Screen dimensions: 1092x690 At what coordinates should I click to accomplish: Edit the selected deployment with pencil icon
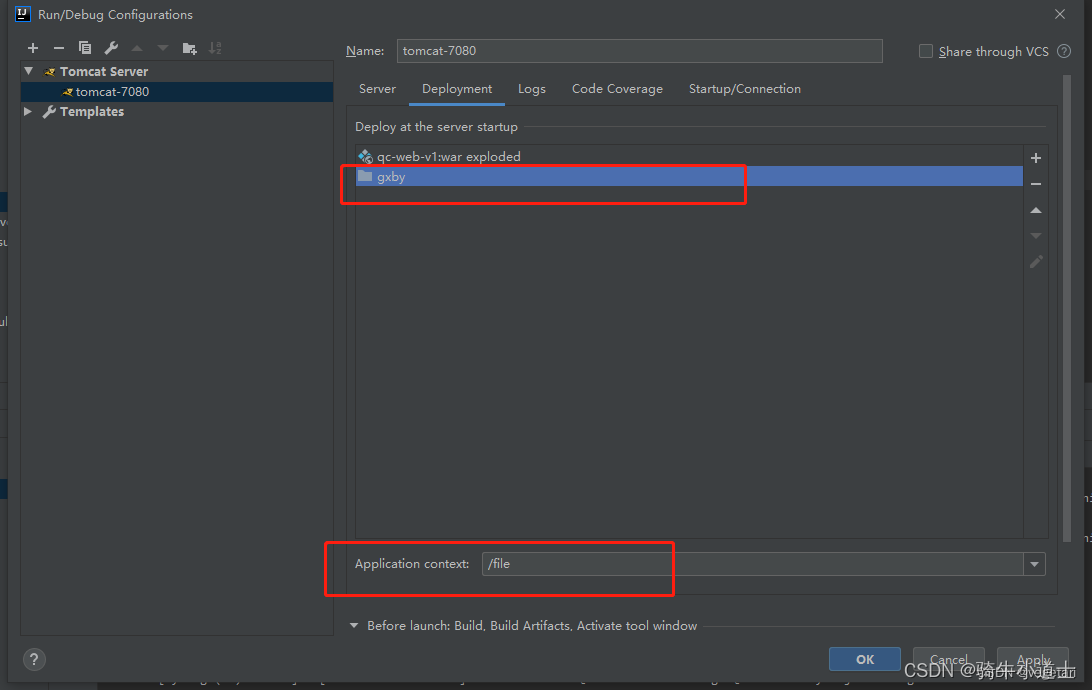1036,262
